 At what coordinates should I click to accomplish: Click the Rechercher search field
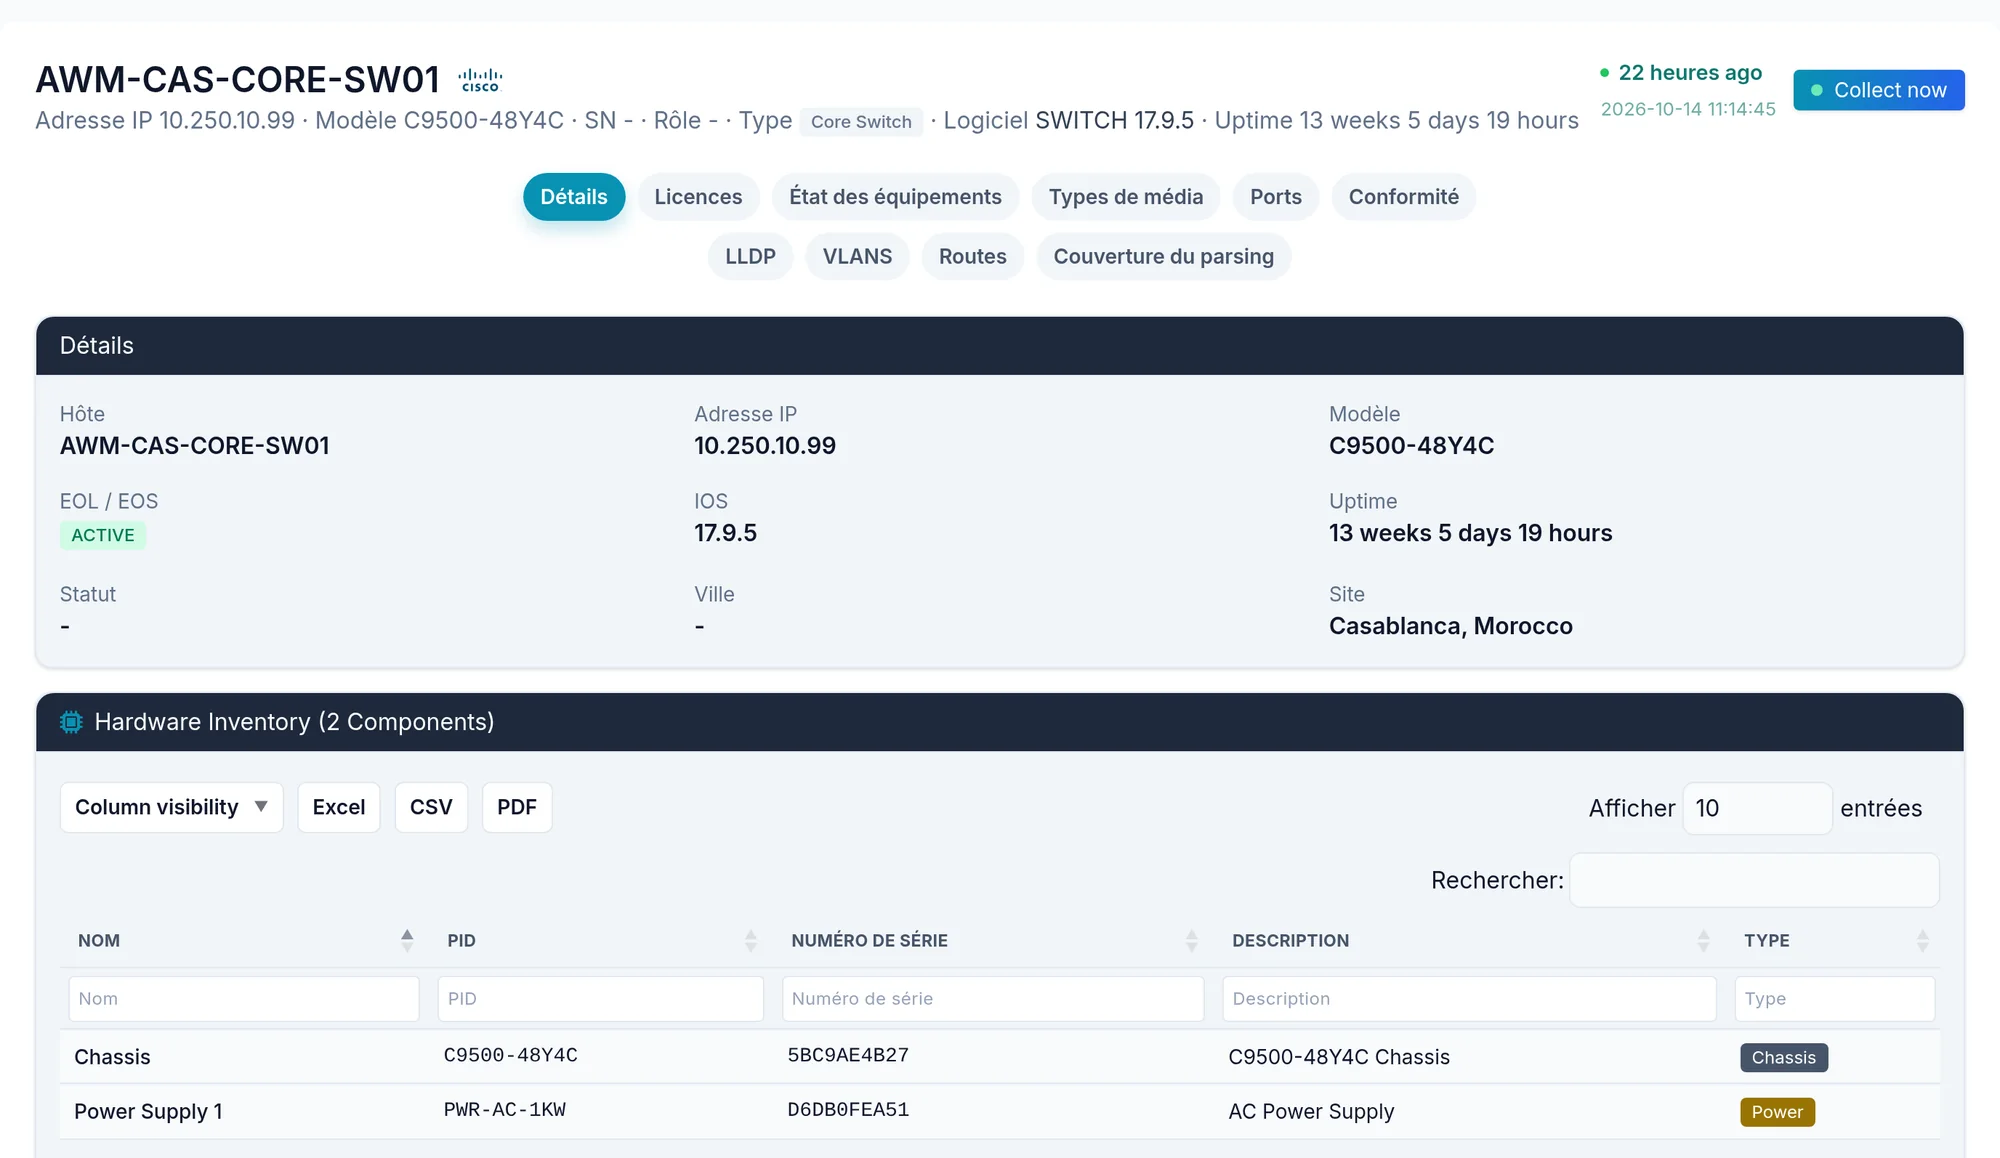tap(1754, 880)
